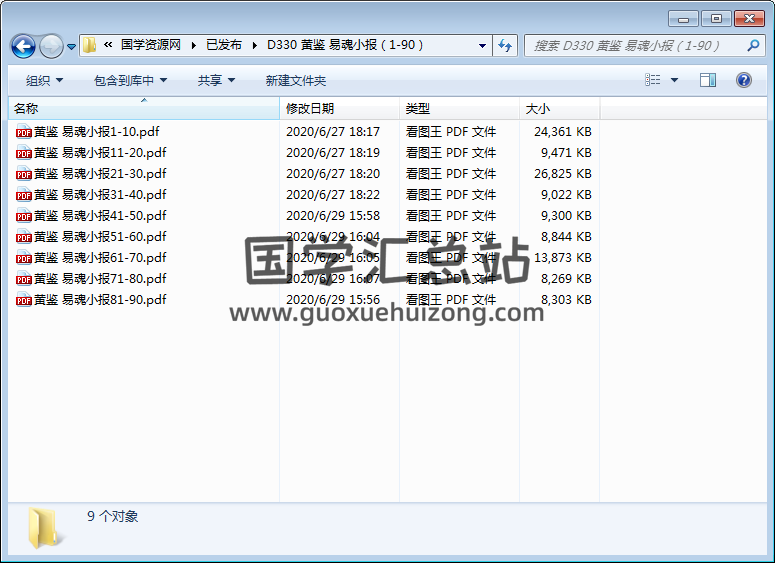
Task: Open the view options dropdown arrow
Action: (x=674, y=80)
